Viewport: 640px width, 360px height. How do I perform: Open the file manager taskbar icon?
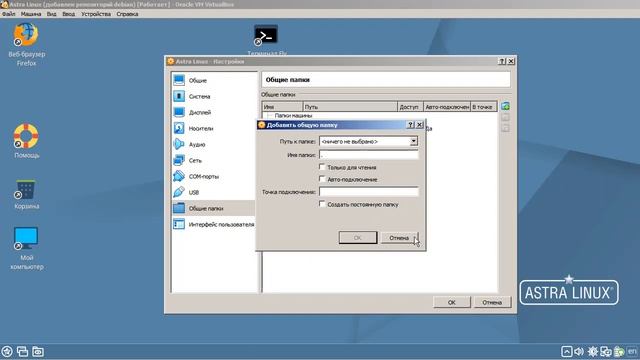[38, 351]
